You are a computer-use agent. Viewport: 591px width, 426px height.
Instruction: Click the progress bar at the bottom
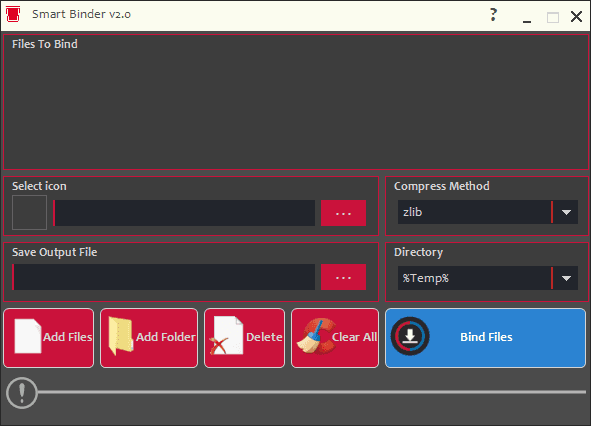coord(312,392)
